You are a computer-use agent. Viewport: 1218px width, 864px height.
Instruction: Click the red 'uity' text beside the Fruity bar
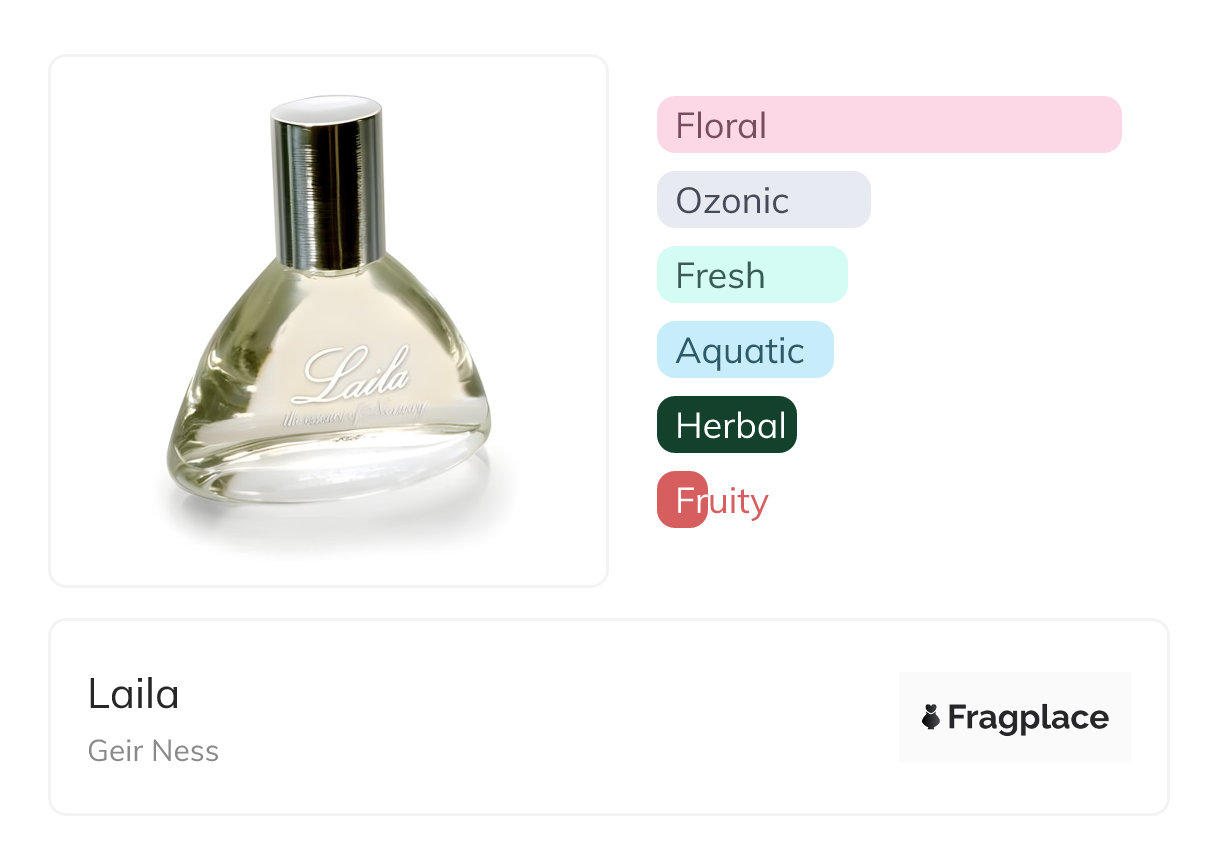click(x=738, y=501)
